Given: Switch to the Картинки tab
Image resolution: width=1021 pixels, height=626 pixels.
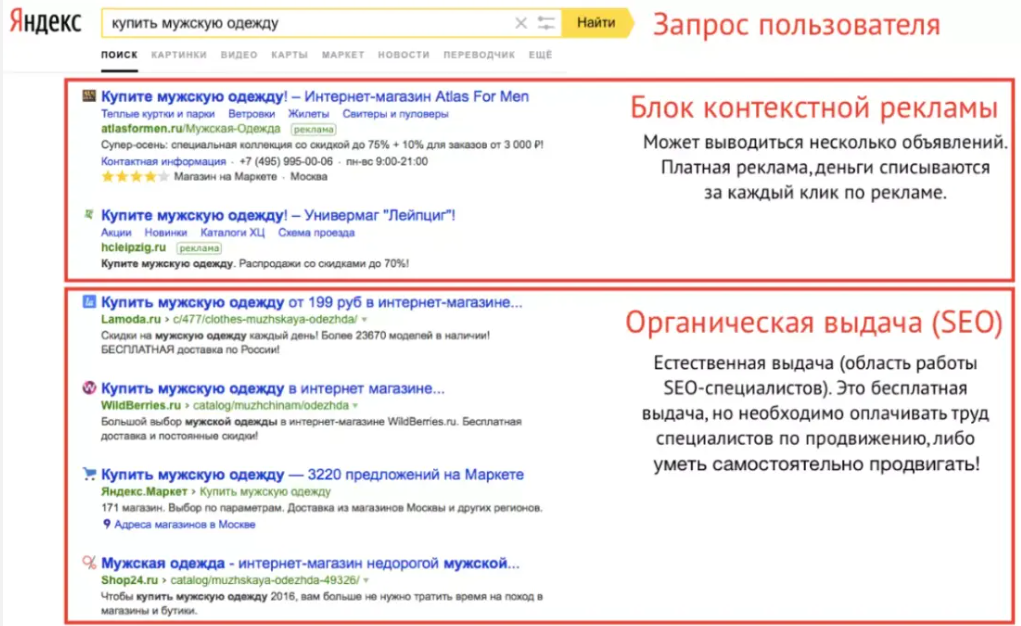Looking at the screenshot, I should (179, 55).
